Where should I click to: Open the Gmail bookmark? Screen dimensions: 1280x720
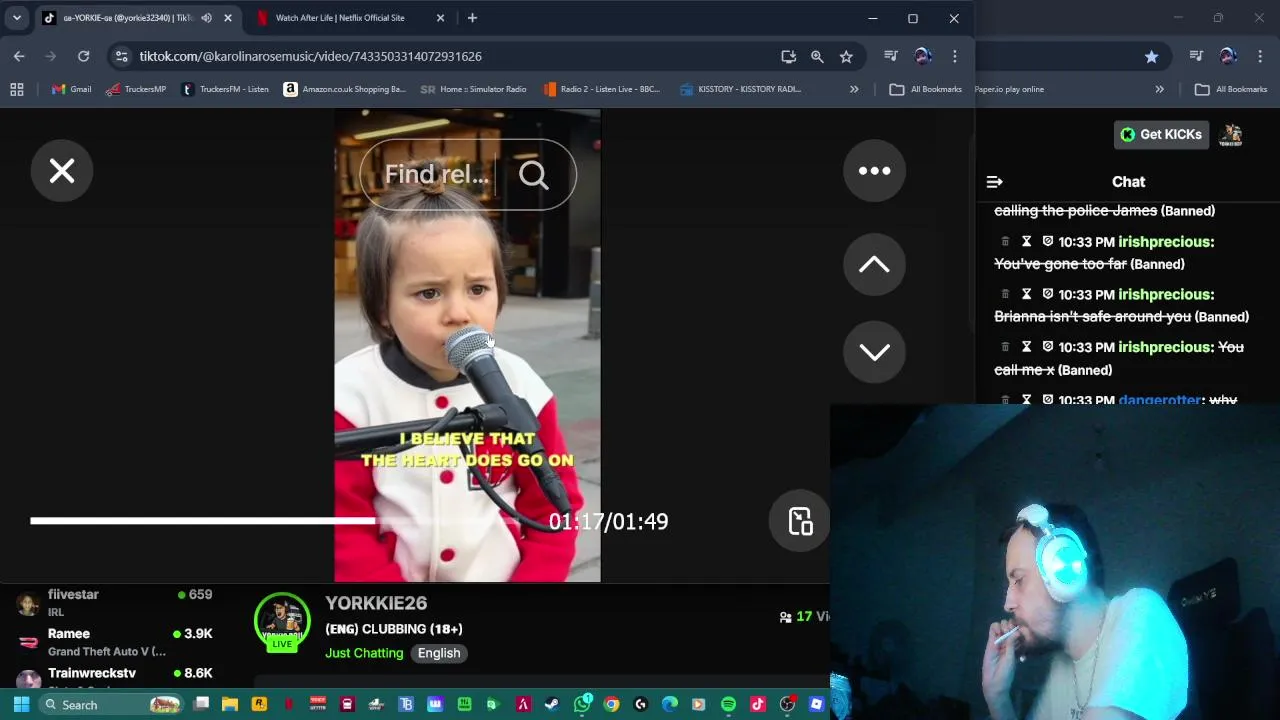pyautogui.click(x=71, y=89)
